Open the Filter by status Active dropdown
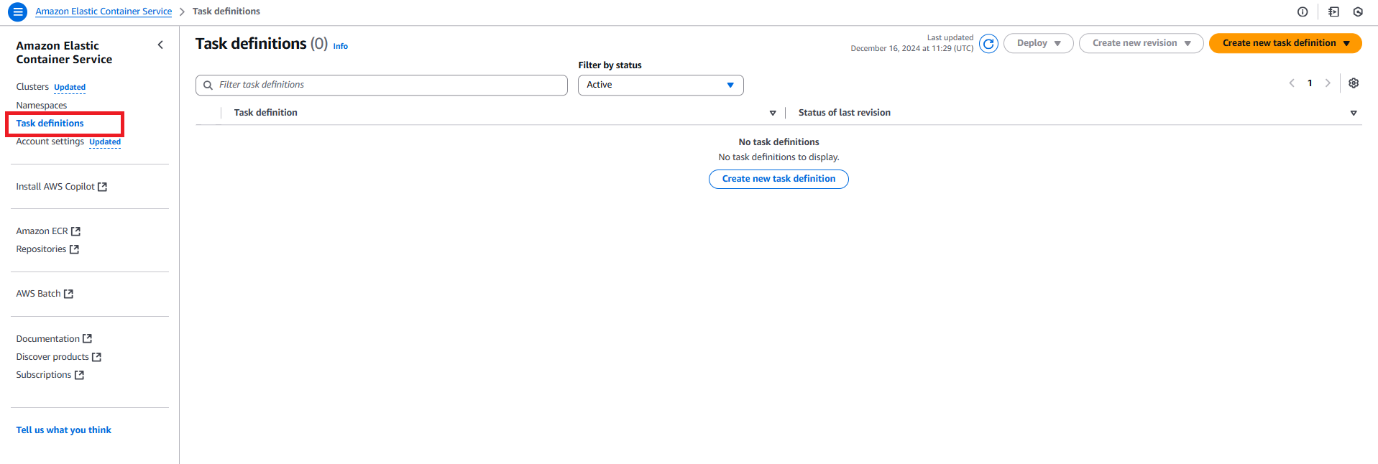This screenshot has height=464, width=1378. (661, 85)
